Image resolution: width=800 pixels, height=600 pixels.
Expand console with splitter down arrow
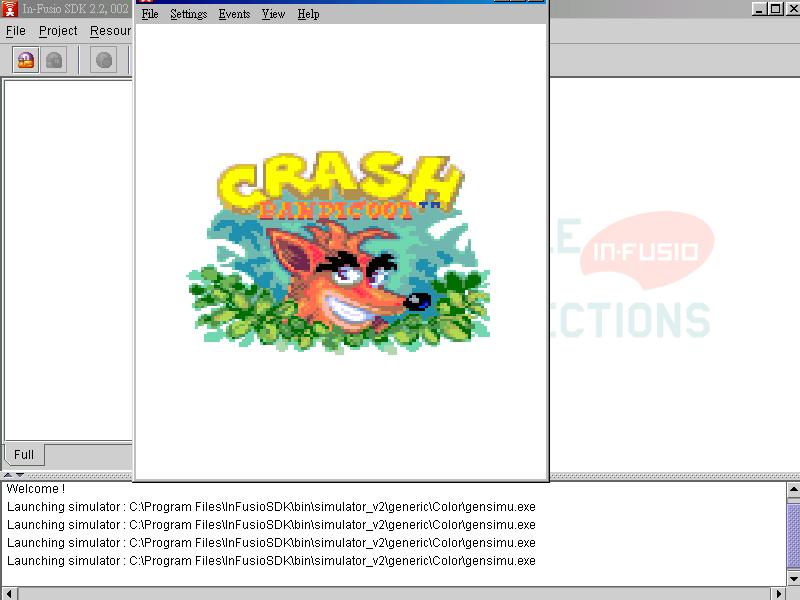click(x=19, y=475)
